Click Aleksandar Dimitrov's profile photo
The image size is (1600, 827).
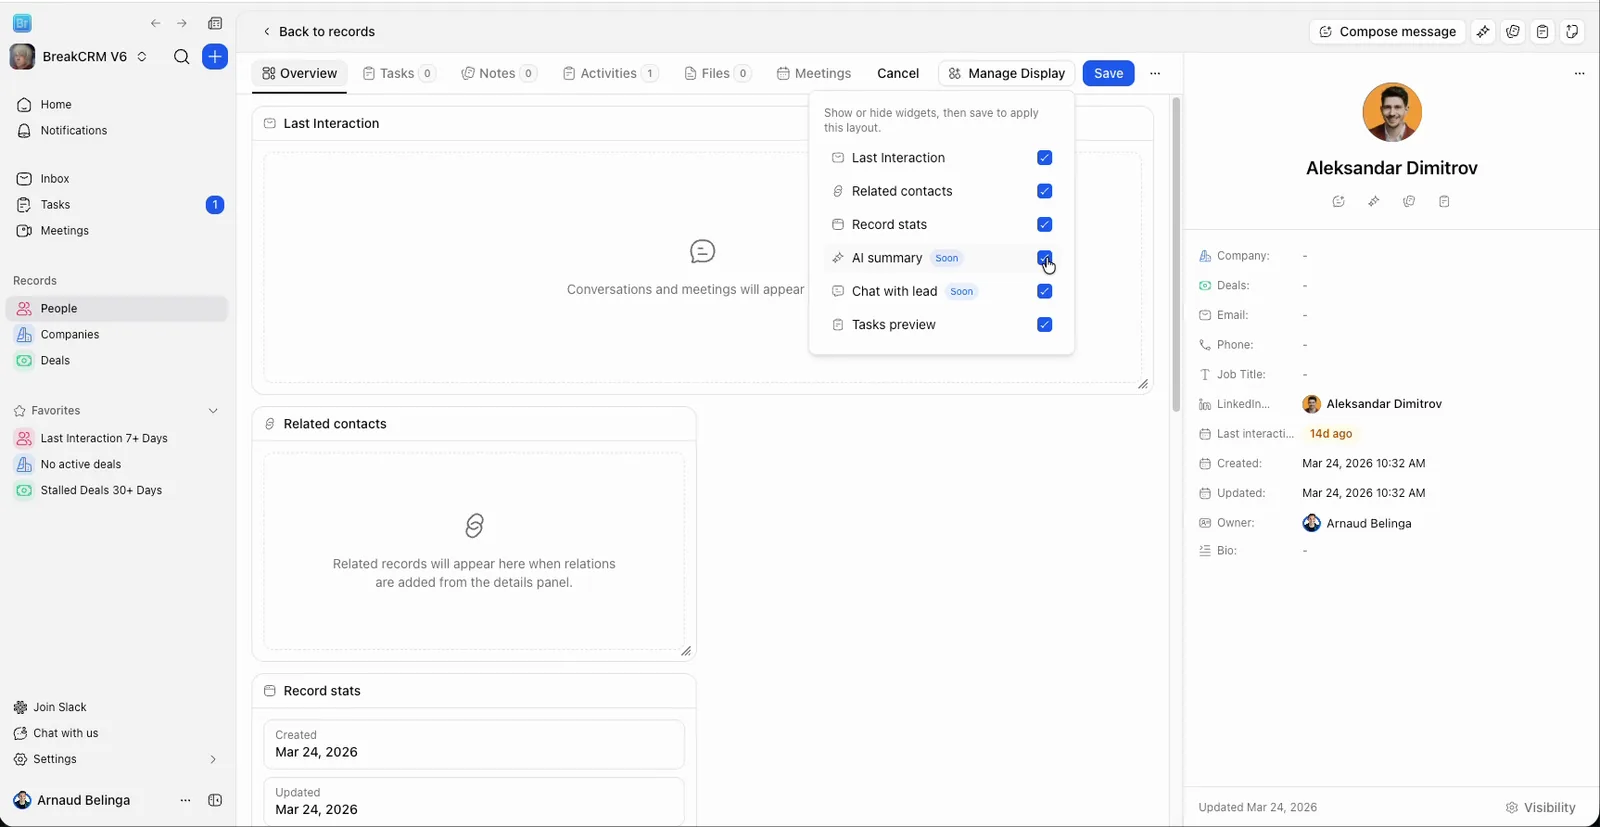tap(1391, 112)
